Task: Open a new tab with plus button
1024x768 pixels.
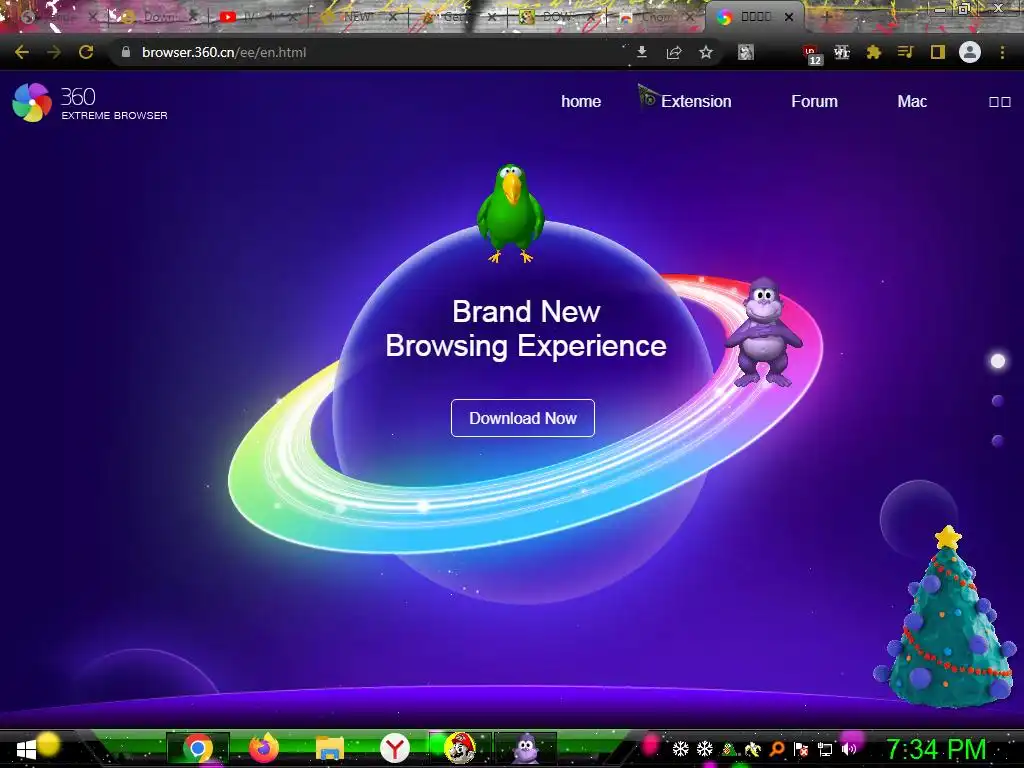Action: click(x=826, y=17)
